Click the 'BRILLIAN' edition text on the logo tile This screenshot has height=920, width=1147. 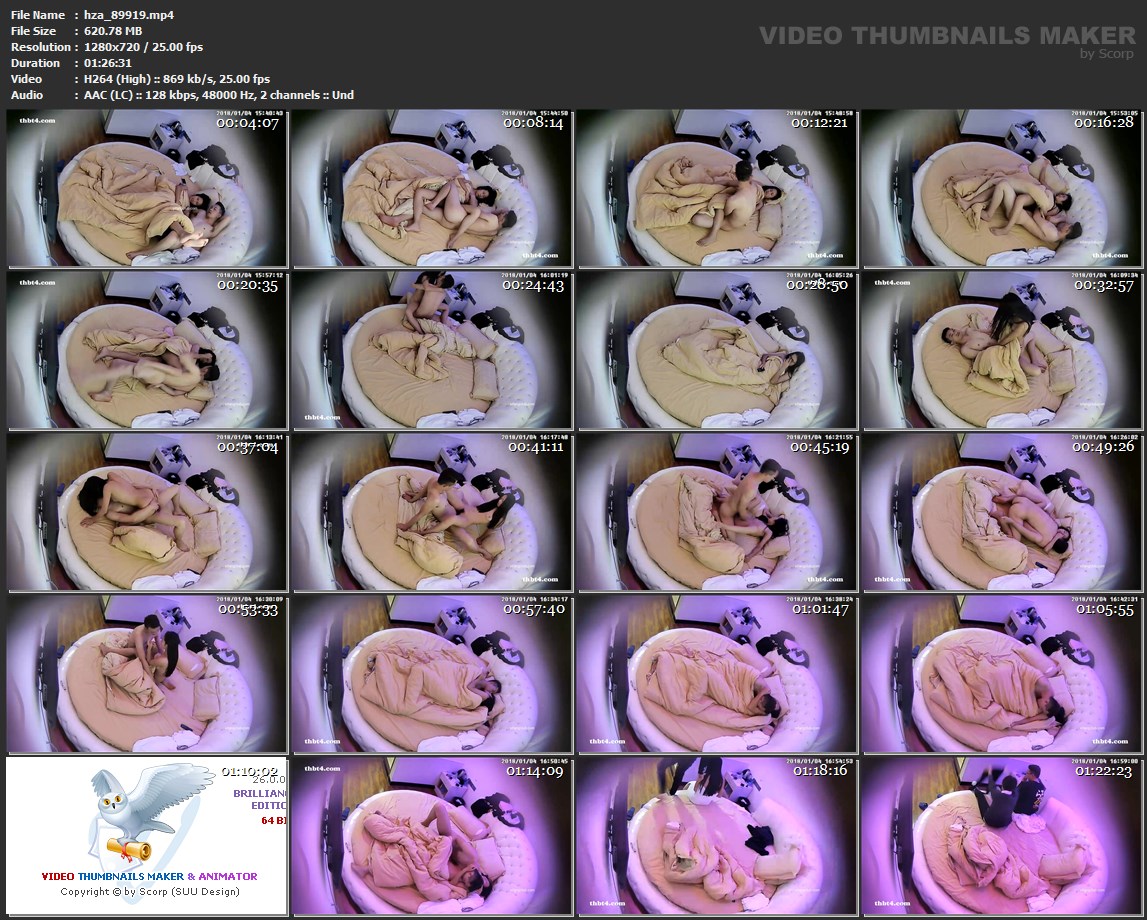coord(260,793)
